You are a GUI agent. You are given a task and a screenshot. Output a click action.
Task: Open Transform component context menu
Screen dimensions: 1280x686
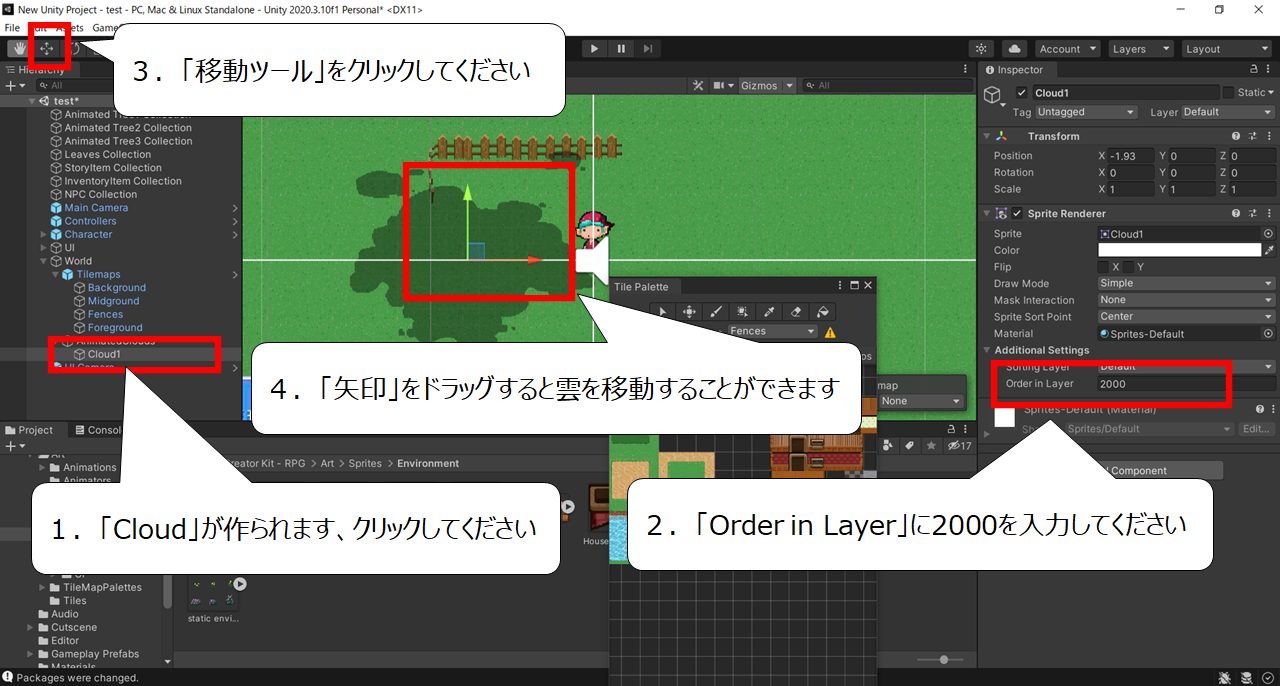pos(1270,136)
